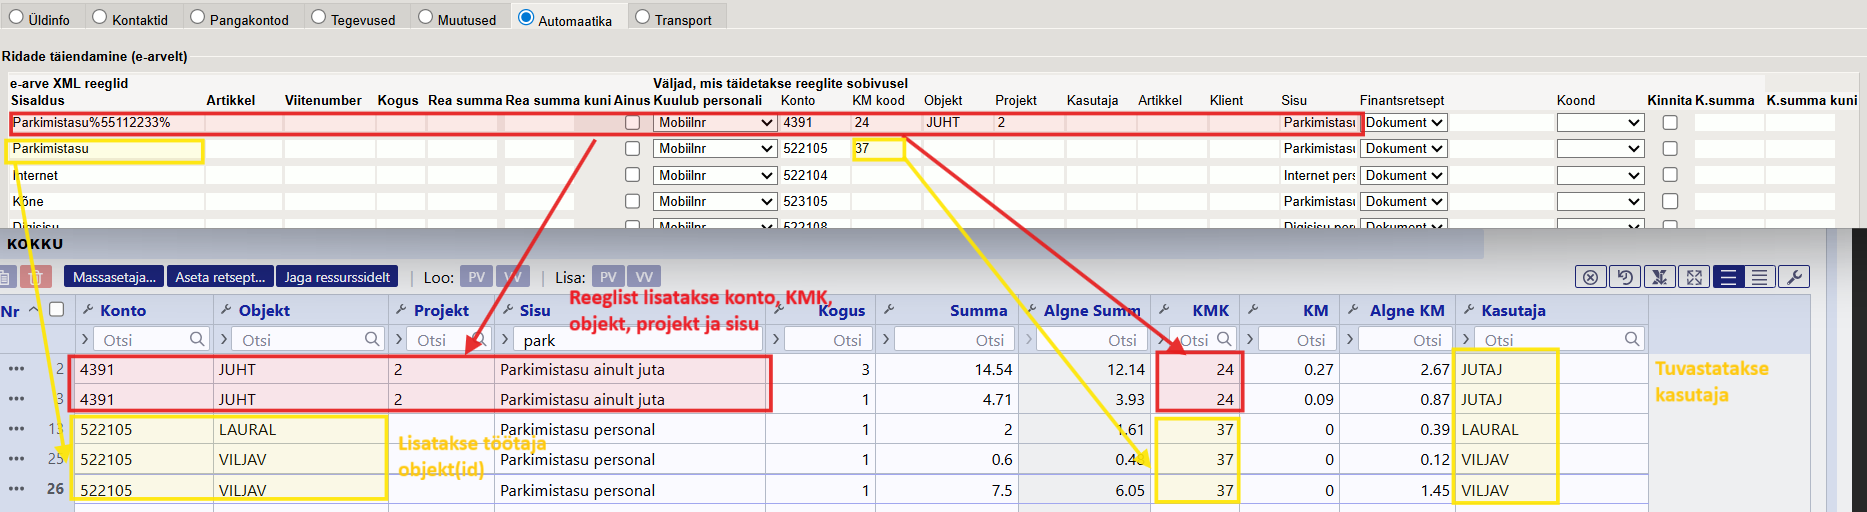Toggle the select-all checkbox beside Nr

coord(57,310)
